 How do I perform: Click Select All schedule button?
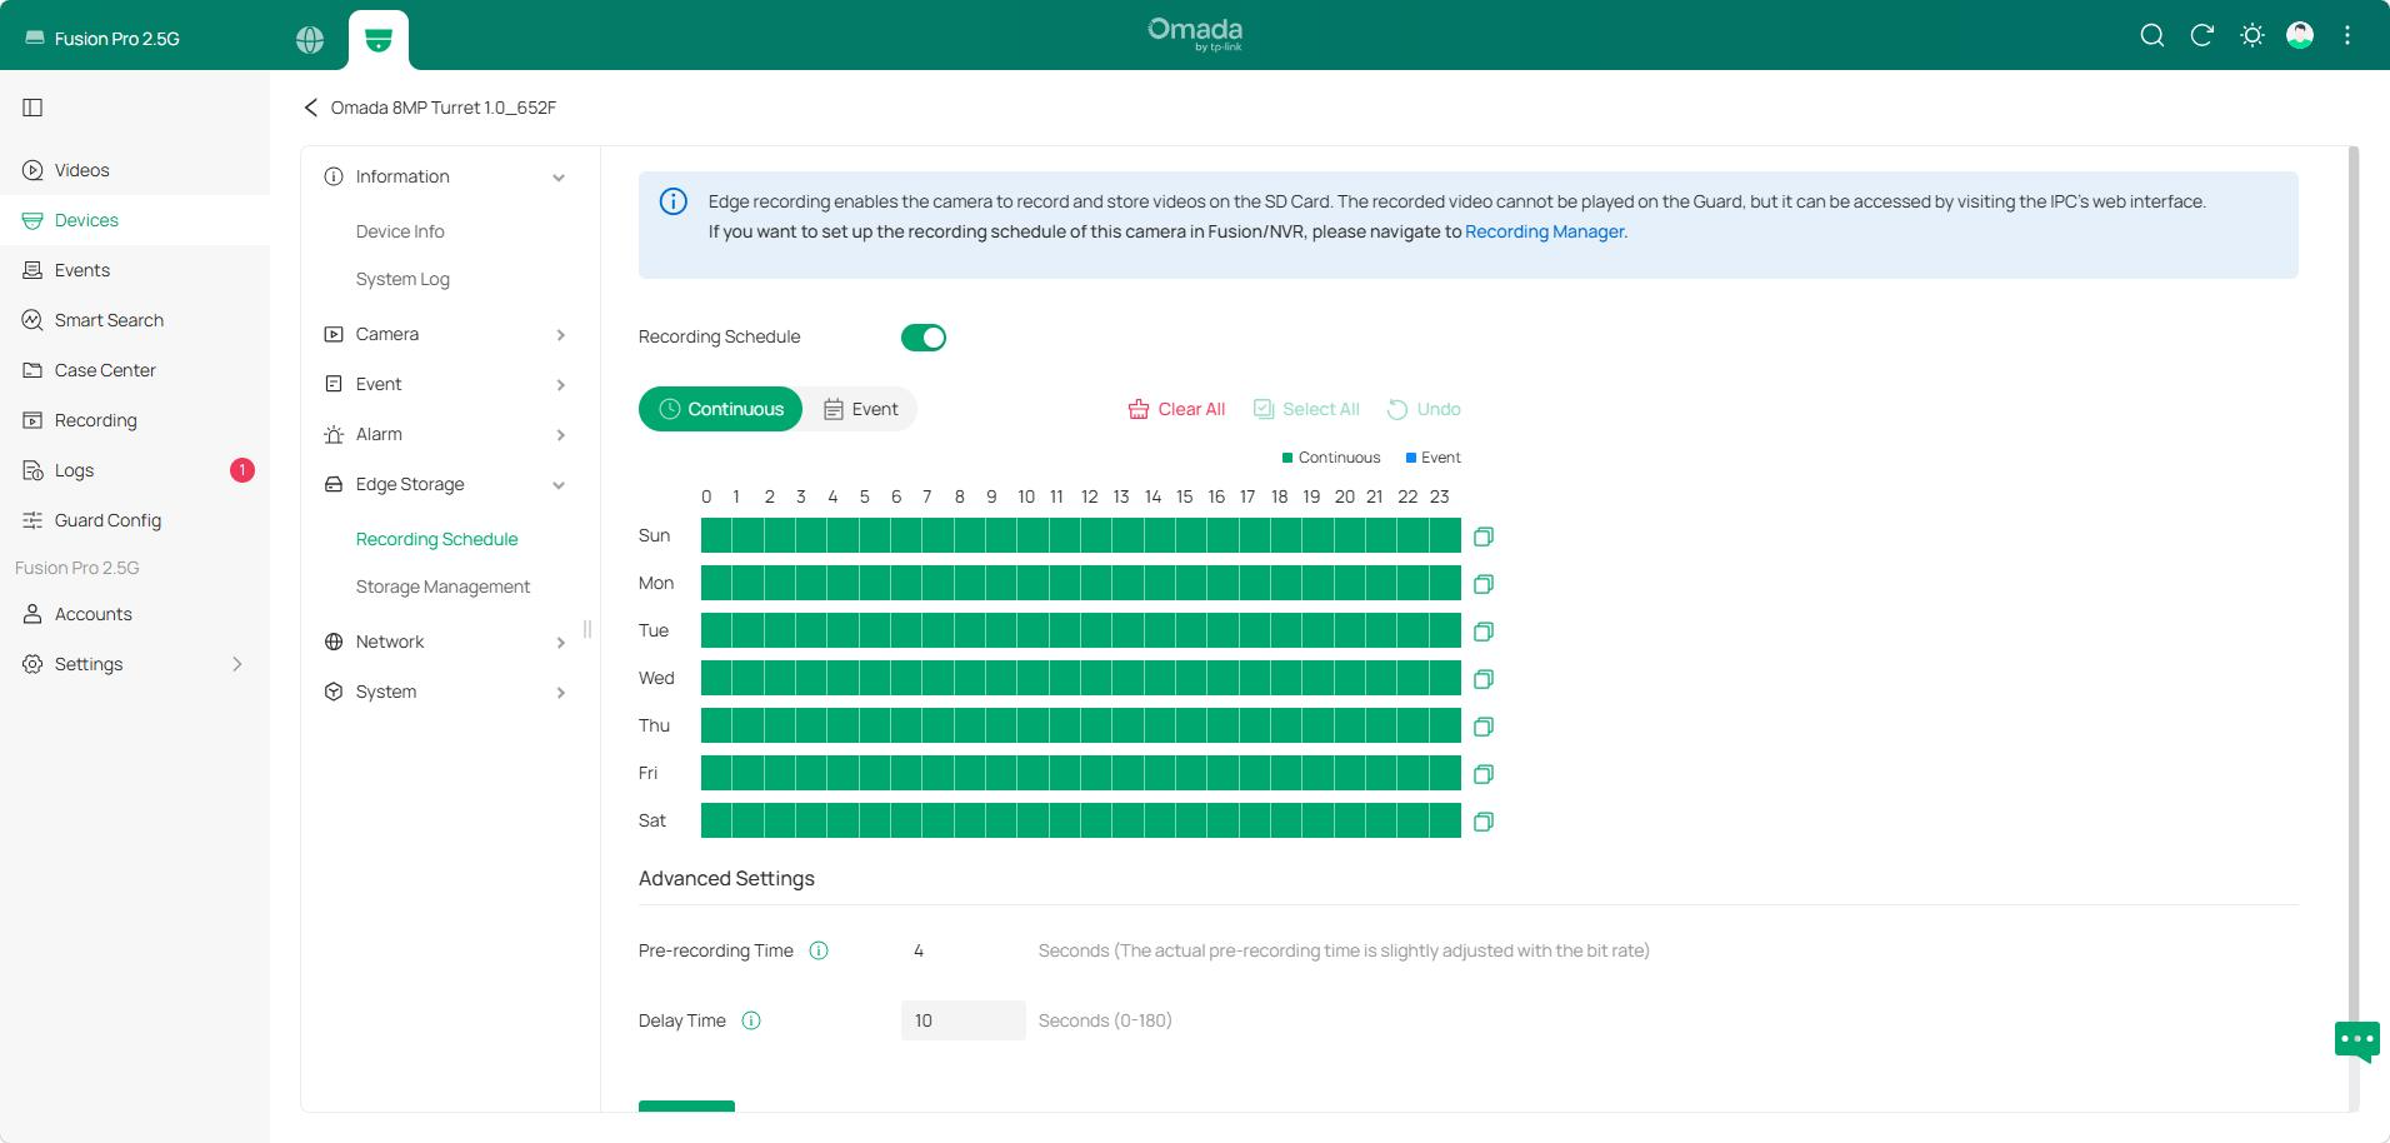pos(1306,409)
